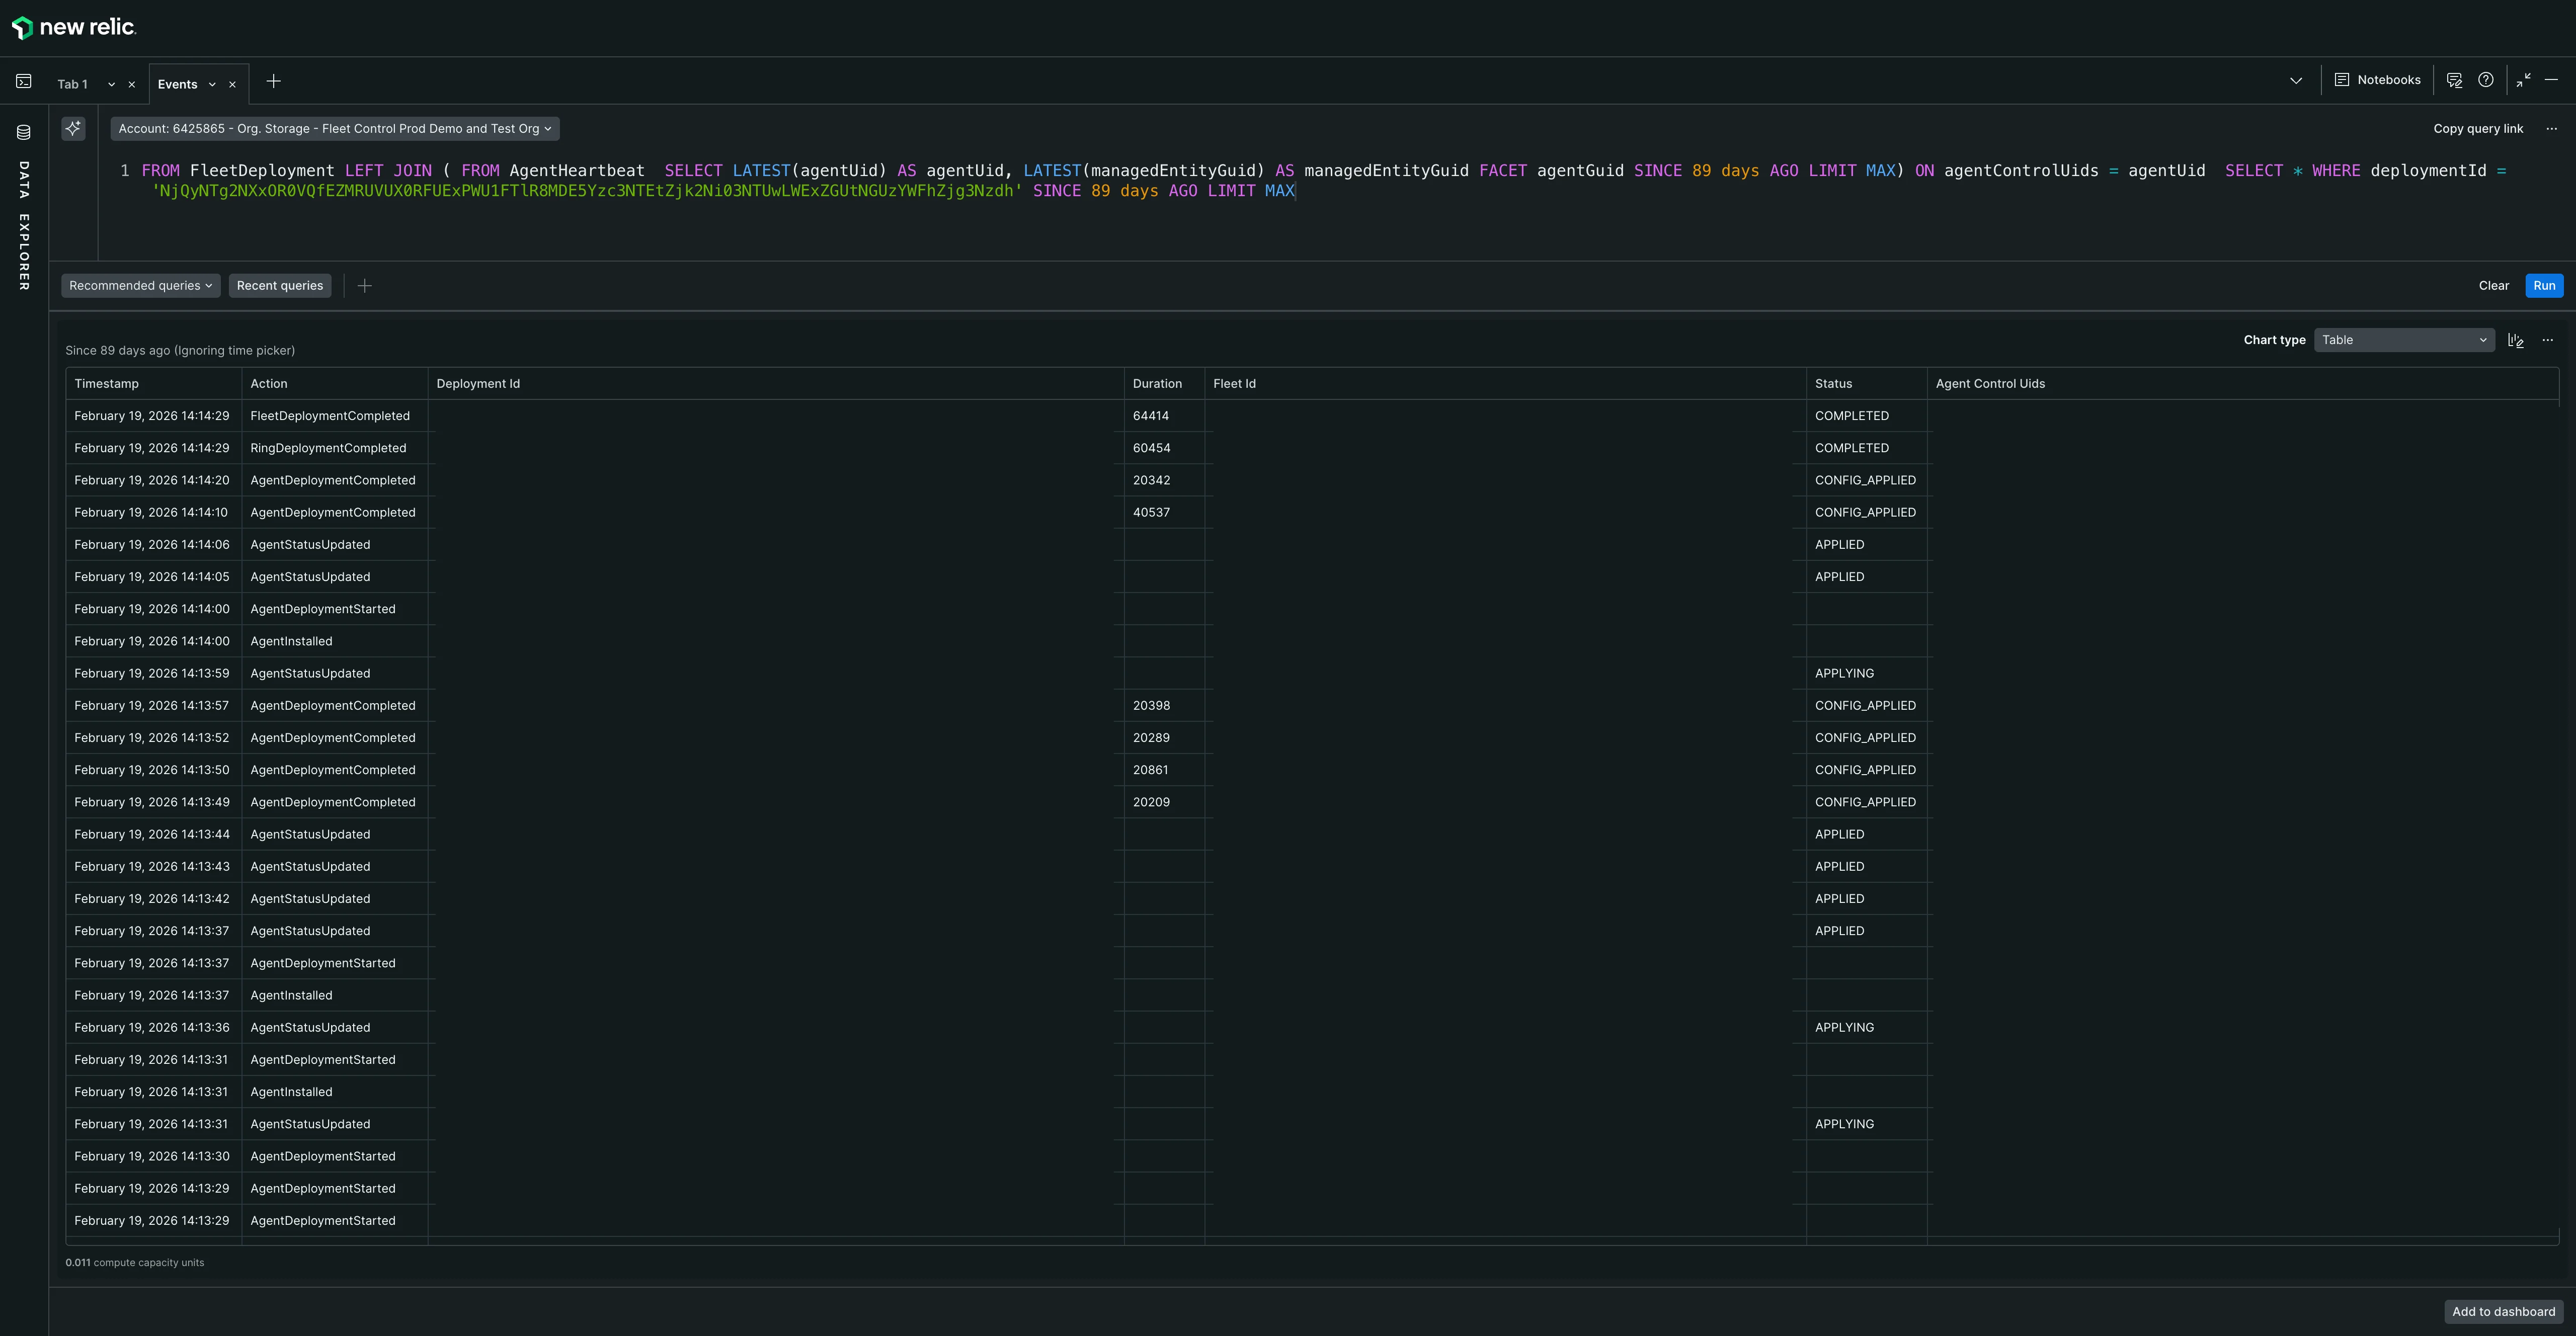Expand the Recommended queries dropdown
This screenshot has width=2576, height=1336.
(139, 285)
